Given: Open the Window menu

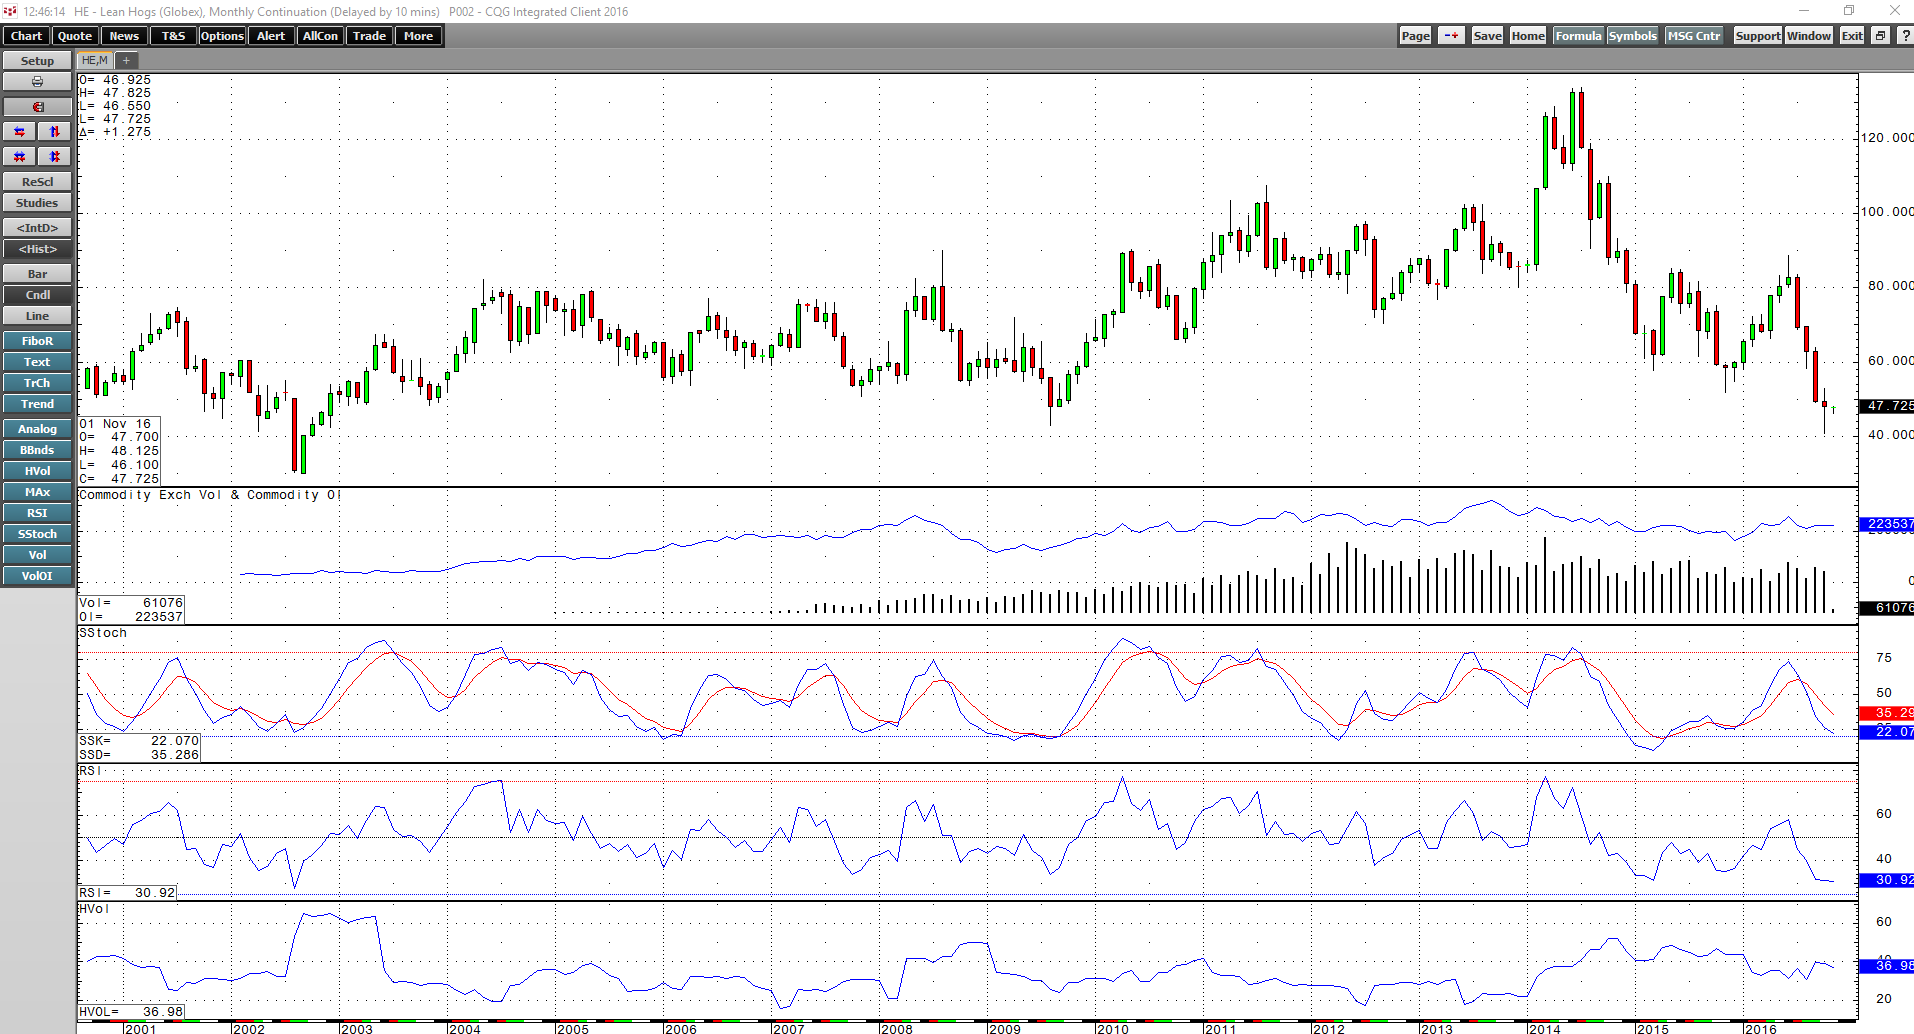Looking at the screenshot, I should pyautogui.click(x=1808, y=35).
